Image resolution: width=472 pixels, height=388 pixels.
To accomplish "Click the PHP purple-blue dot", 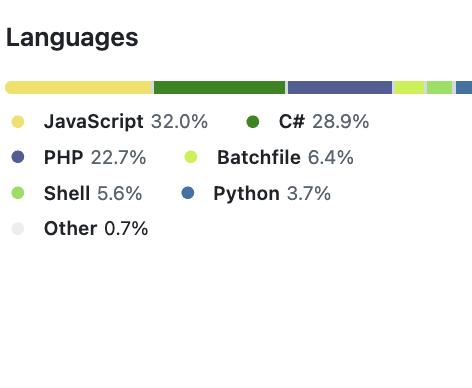I will (18, 157).
